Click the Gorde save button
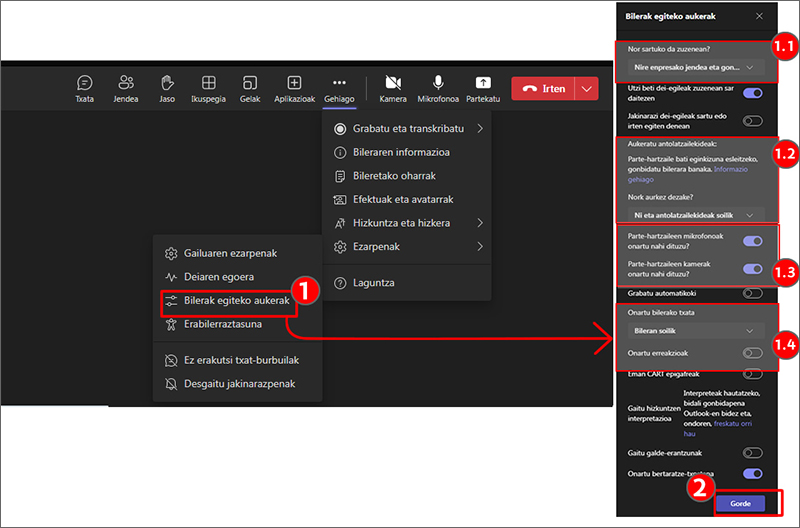800x528 pixels. click(741, 504)
